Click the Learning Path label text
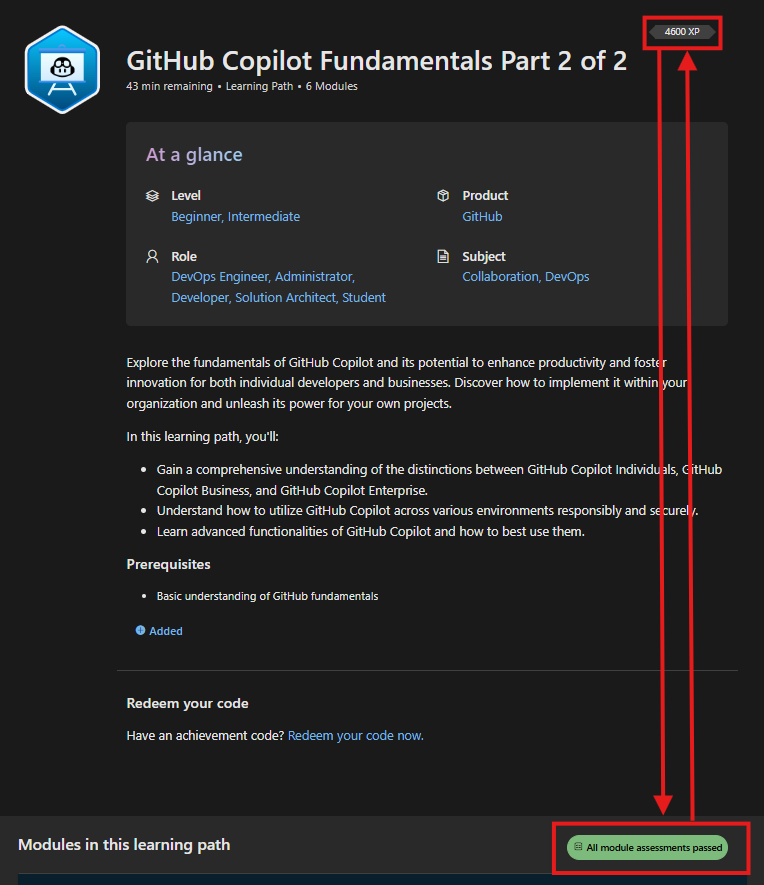This screenshot has width=764, height=885. [x=260, y=86]
